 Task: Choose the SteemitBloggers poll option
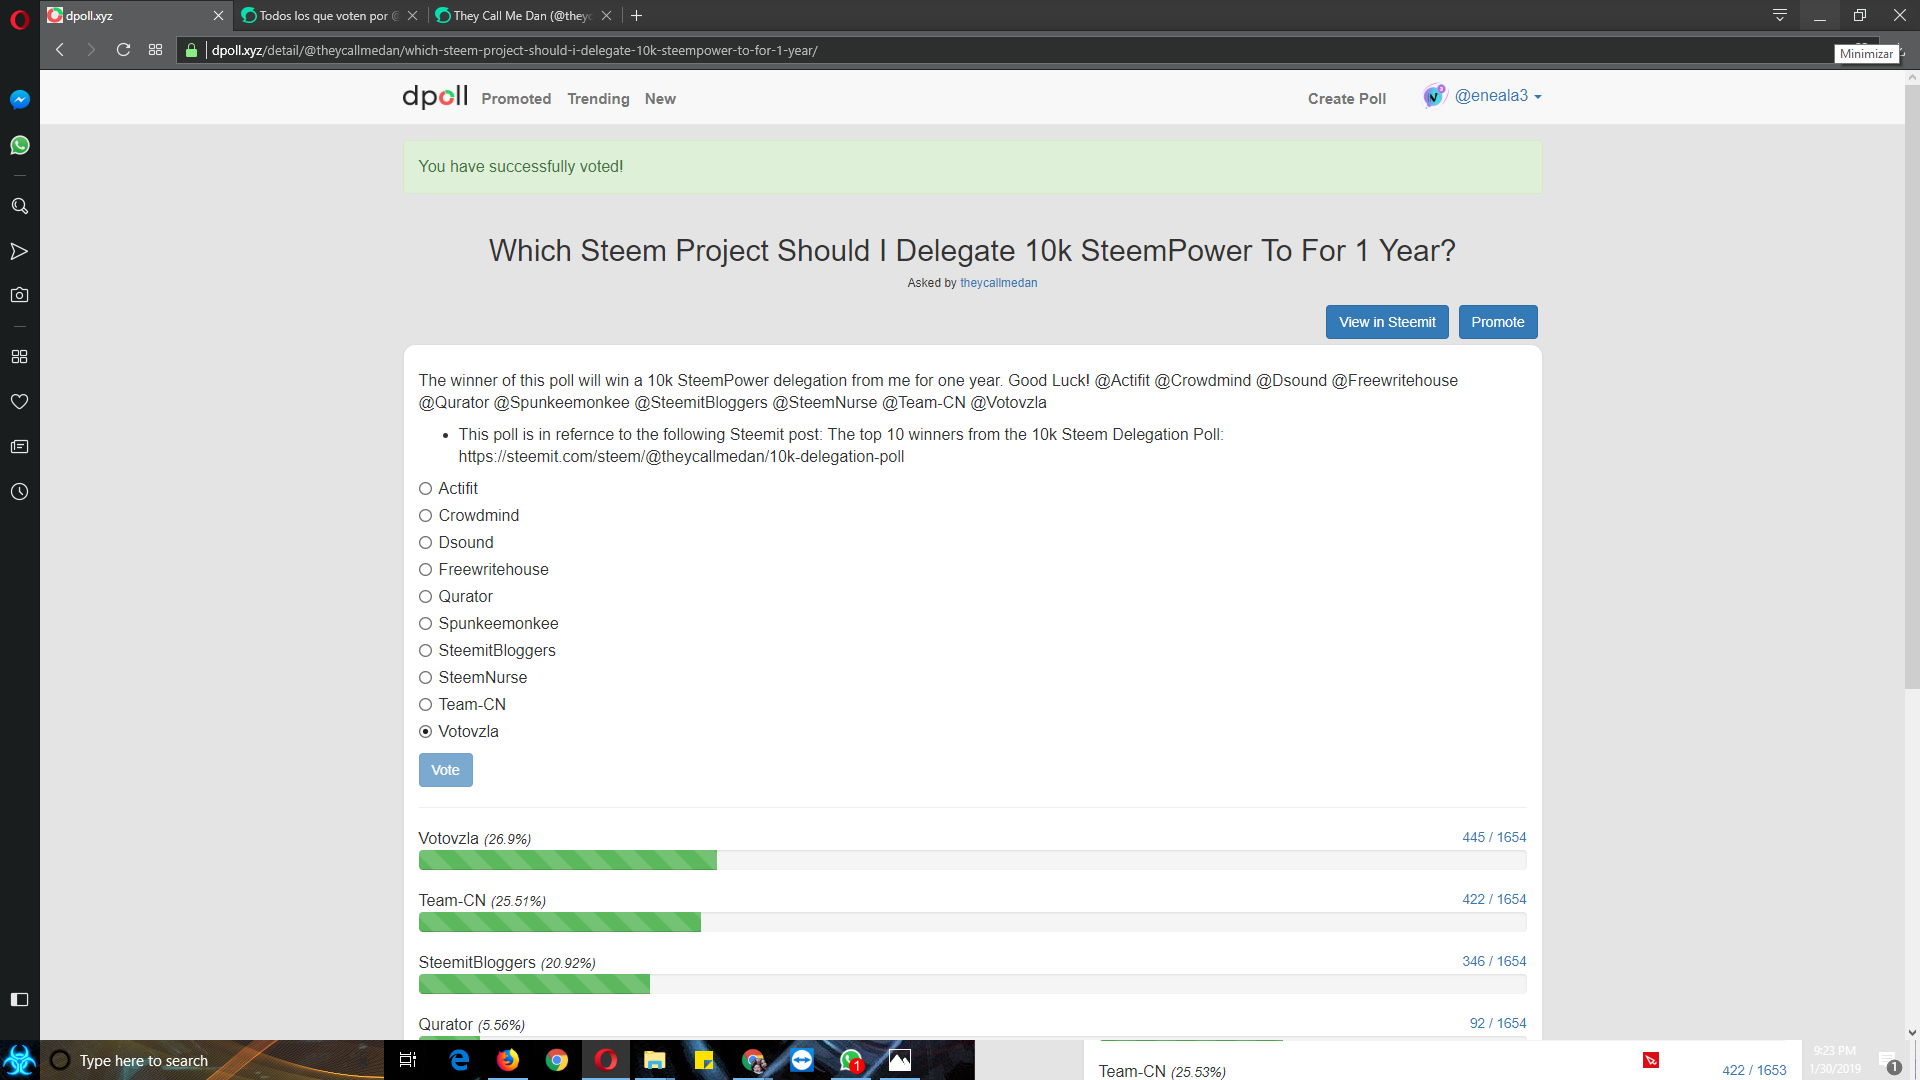point(425,651)
